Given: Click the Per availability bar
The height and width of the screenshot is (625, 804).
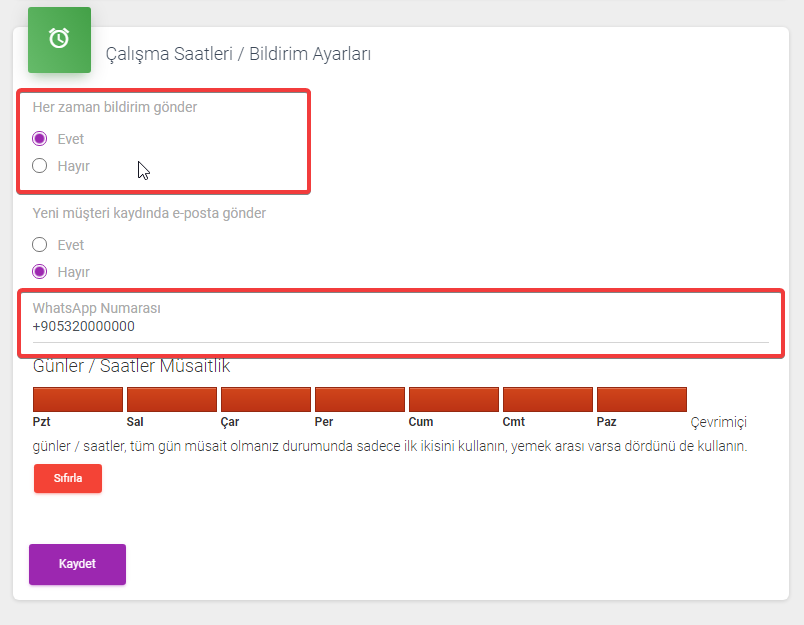Looking at the screenshot, I should (360, 399).
